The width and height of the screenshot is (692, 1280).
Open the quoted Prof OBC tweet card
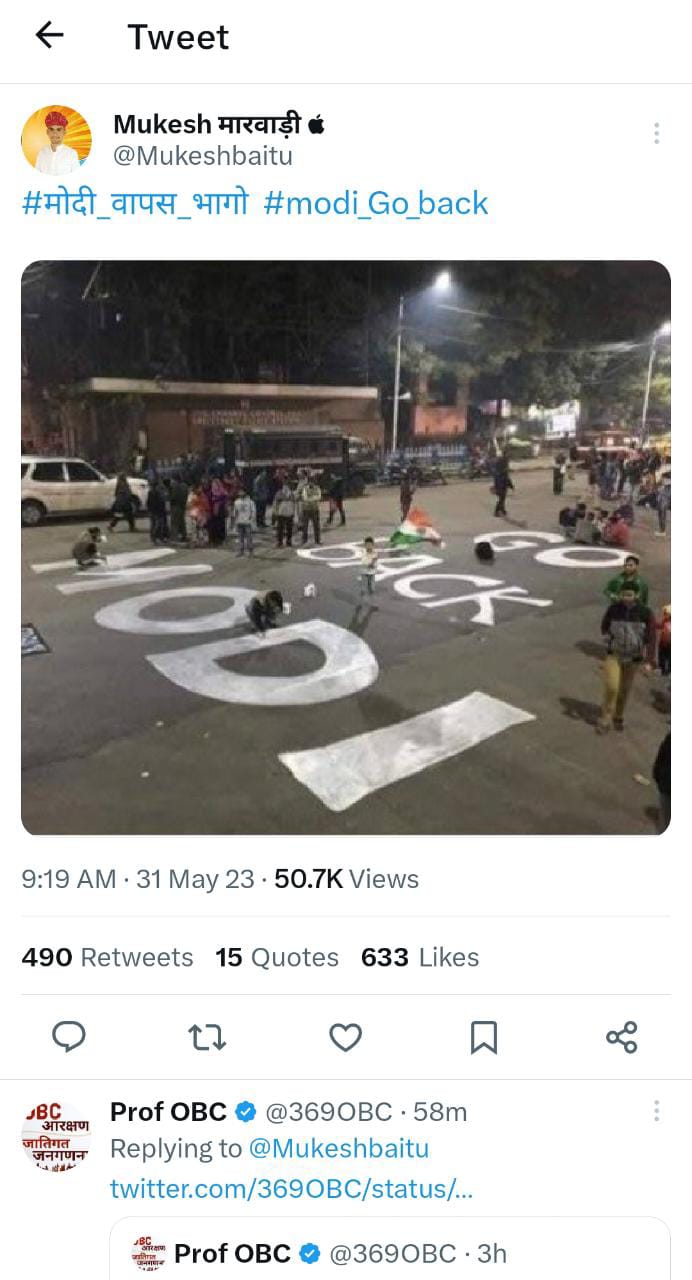pyautogui.click(x=390, y=1250)
